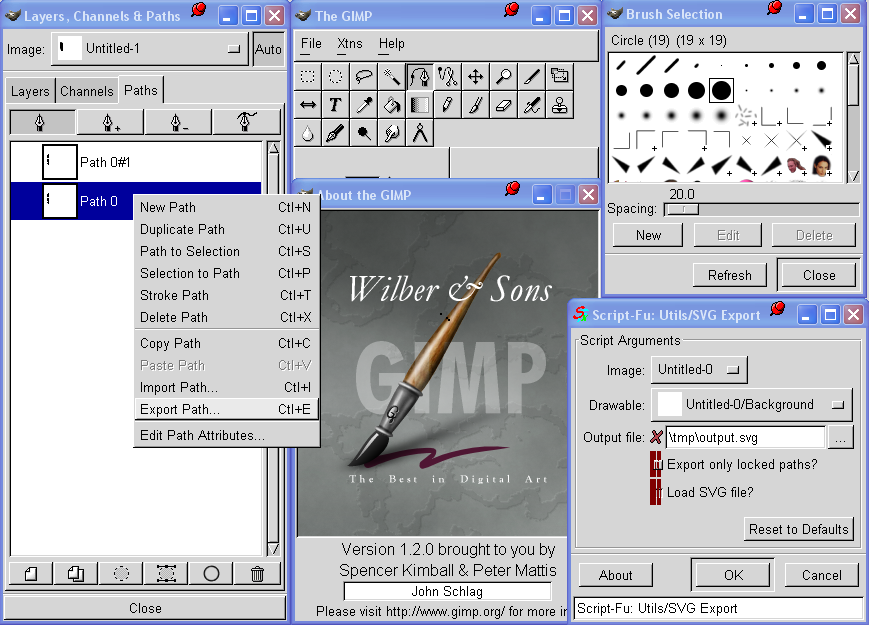The height and width of the screenshot is (625, 869).
Task: Select the Ink pen tool
Action: tap(335, 133)
